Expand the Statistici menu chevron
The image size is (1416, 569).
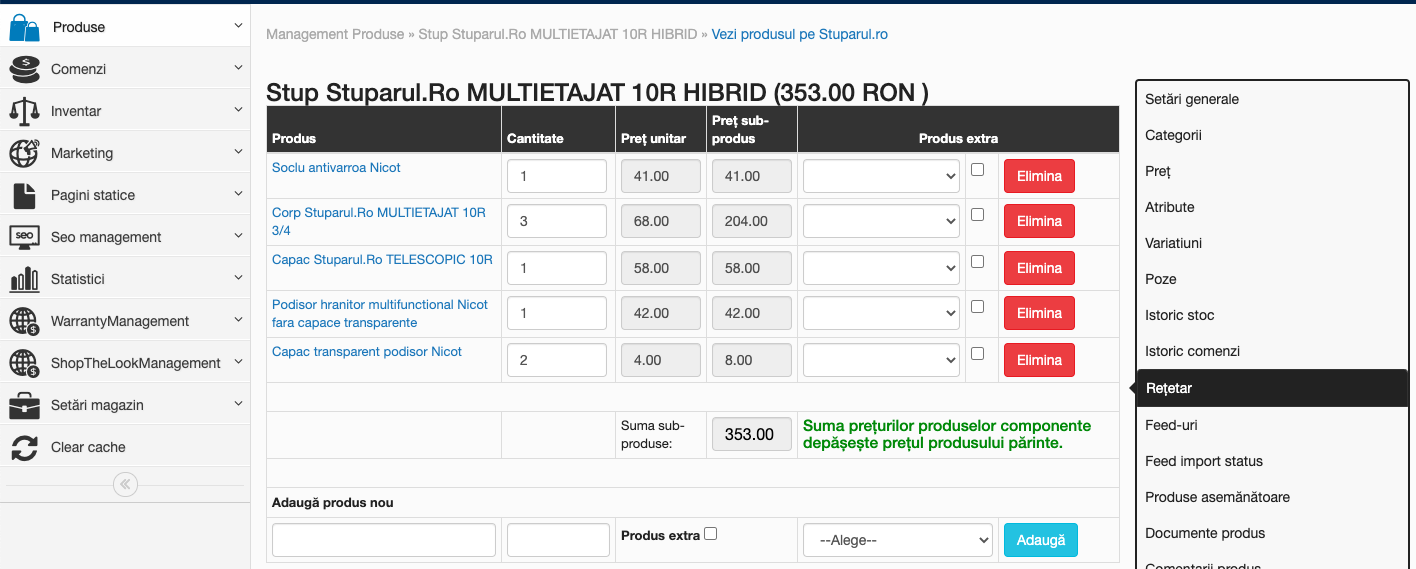tap(238, 278)
